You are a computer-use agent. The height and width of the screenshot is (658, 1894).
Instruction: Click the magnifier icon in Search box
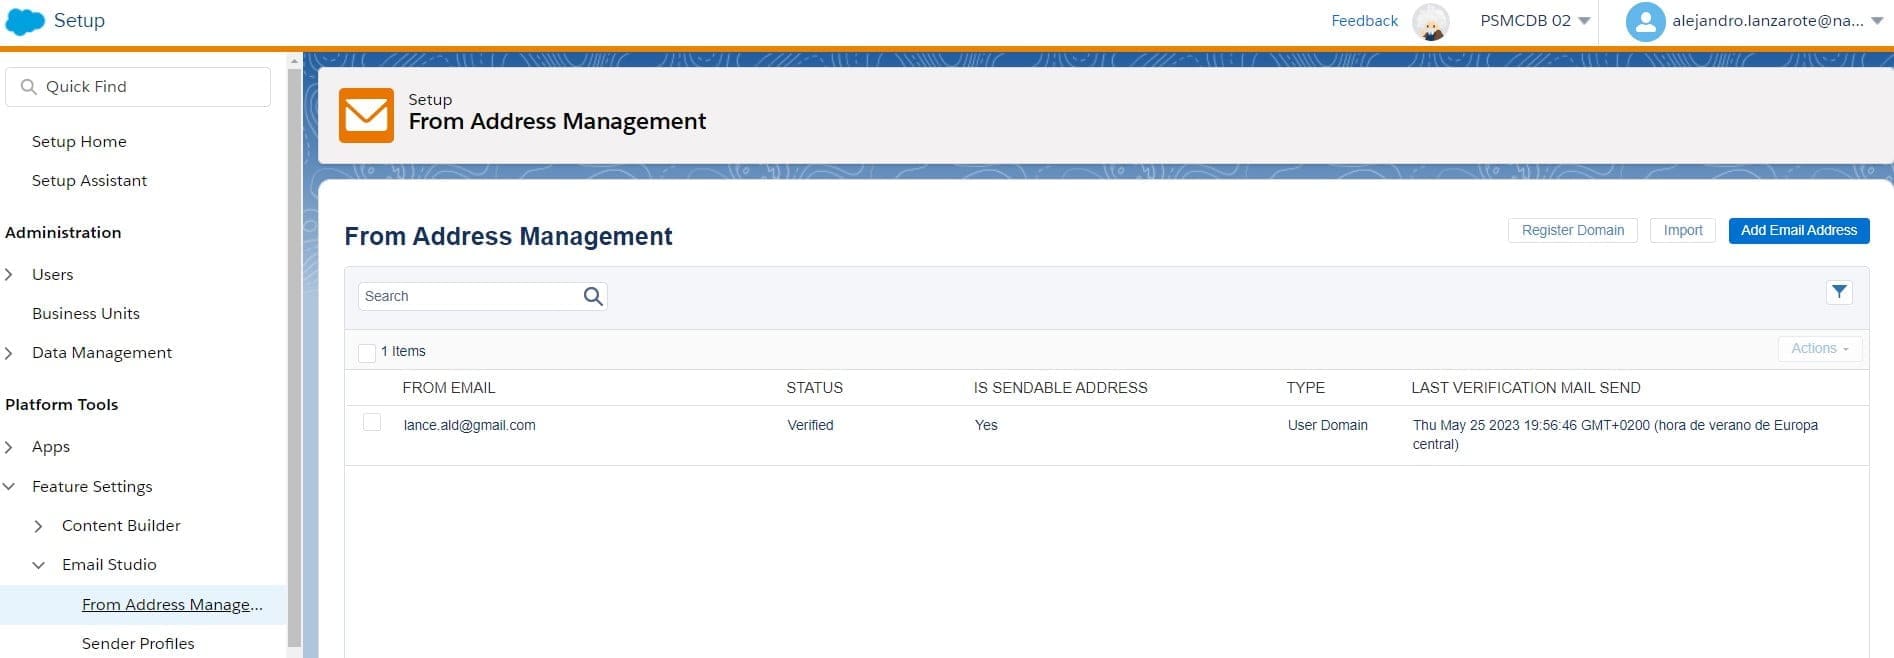click(x=593, y=296)
